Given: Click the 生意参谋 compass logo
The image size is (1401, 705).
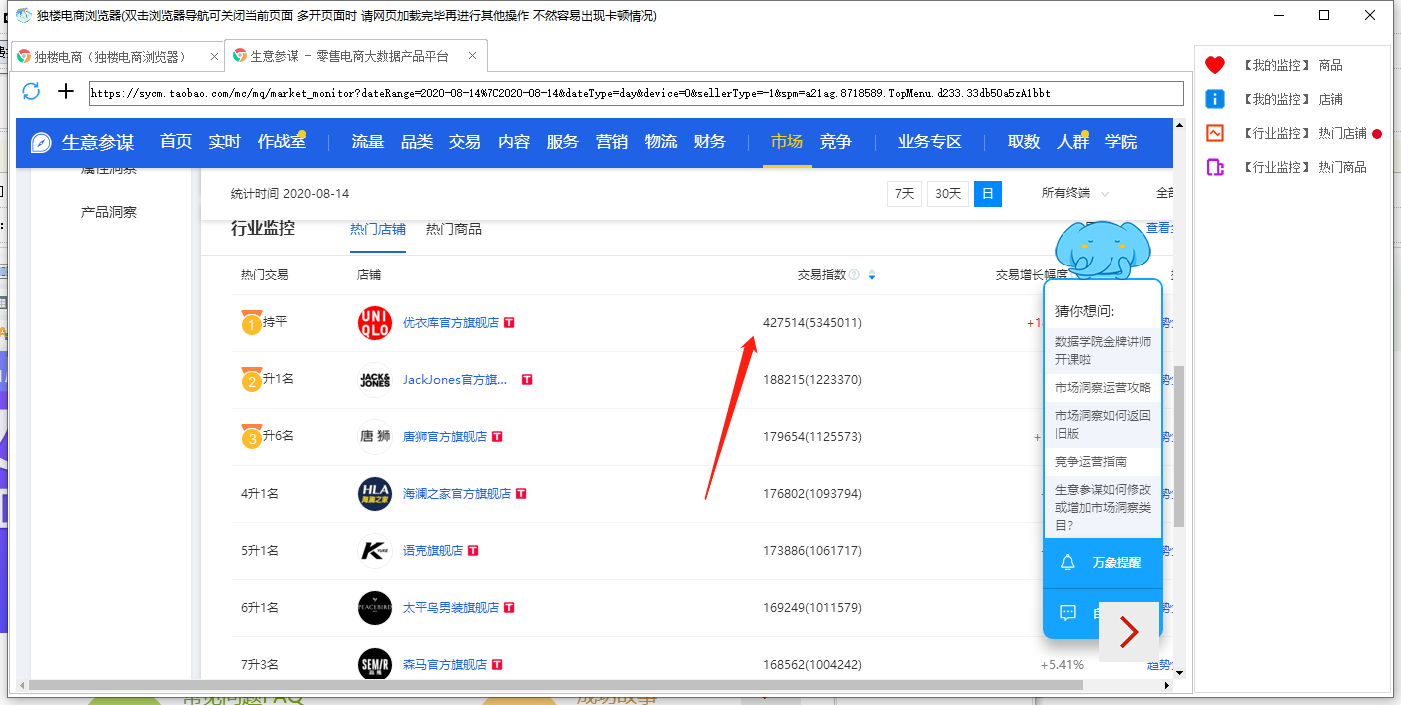Looking at the screenshot, I should tap(41, 142).
